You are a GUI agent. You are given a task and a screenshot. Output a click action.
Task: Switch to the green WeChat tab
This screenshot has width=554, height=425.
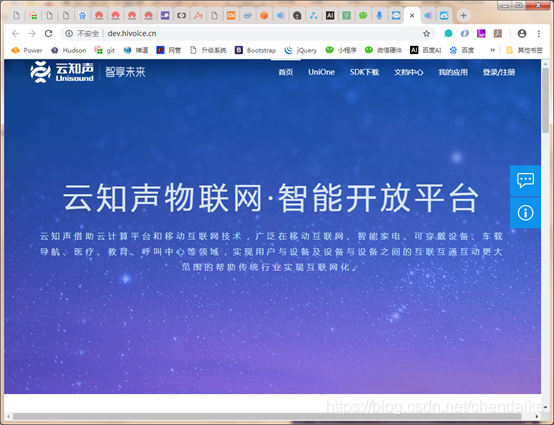click(x=363, y=16)
